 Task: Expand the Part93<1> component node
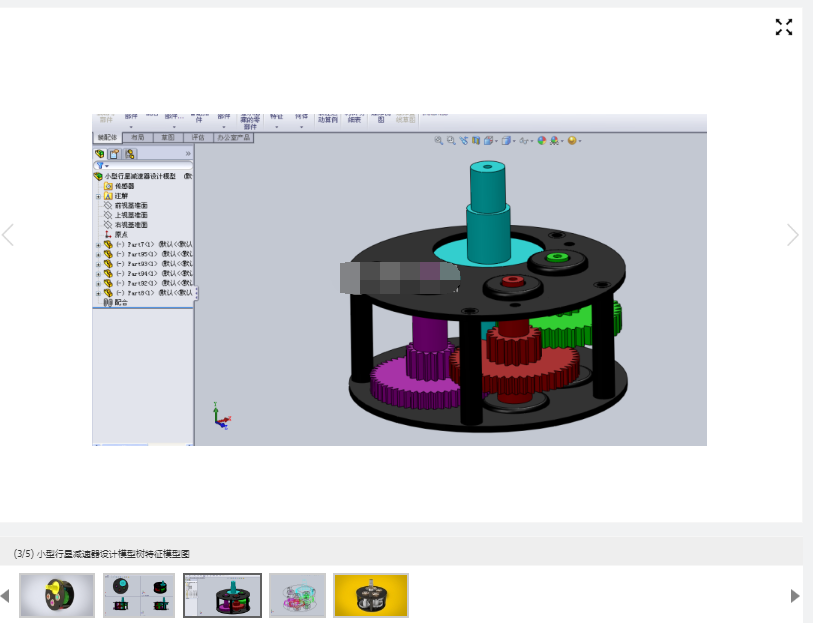point(98,264)
